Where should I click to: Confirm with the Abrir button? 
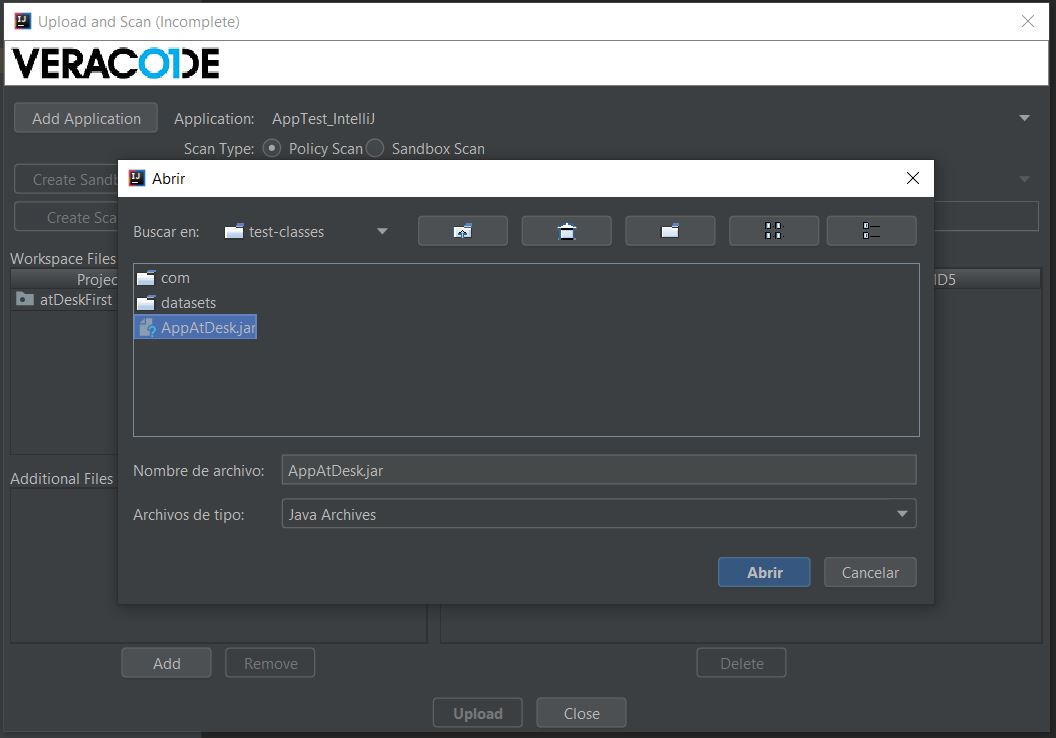(764, 572)
